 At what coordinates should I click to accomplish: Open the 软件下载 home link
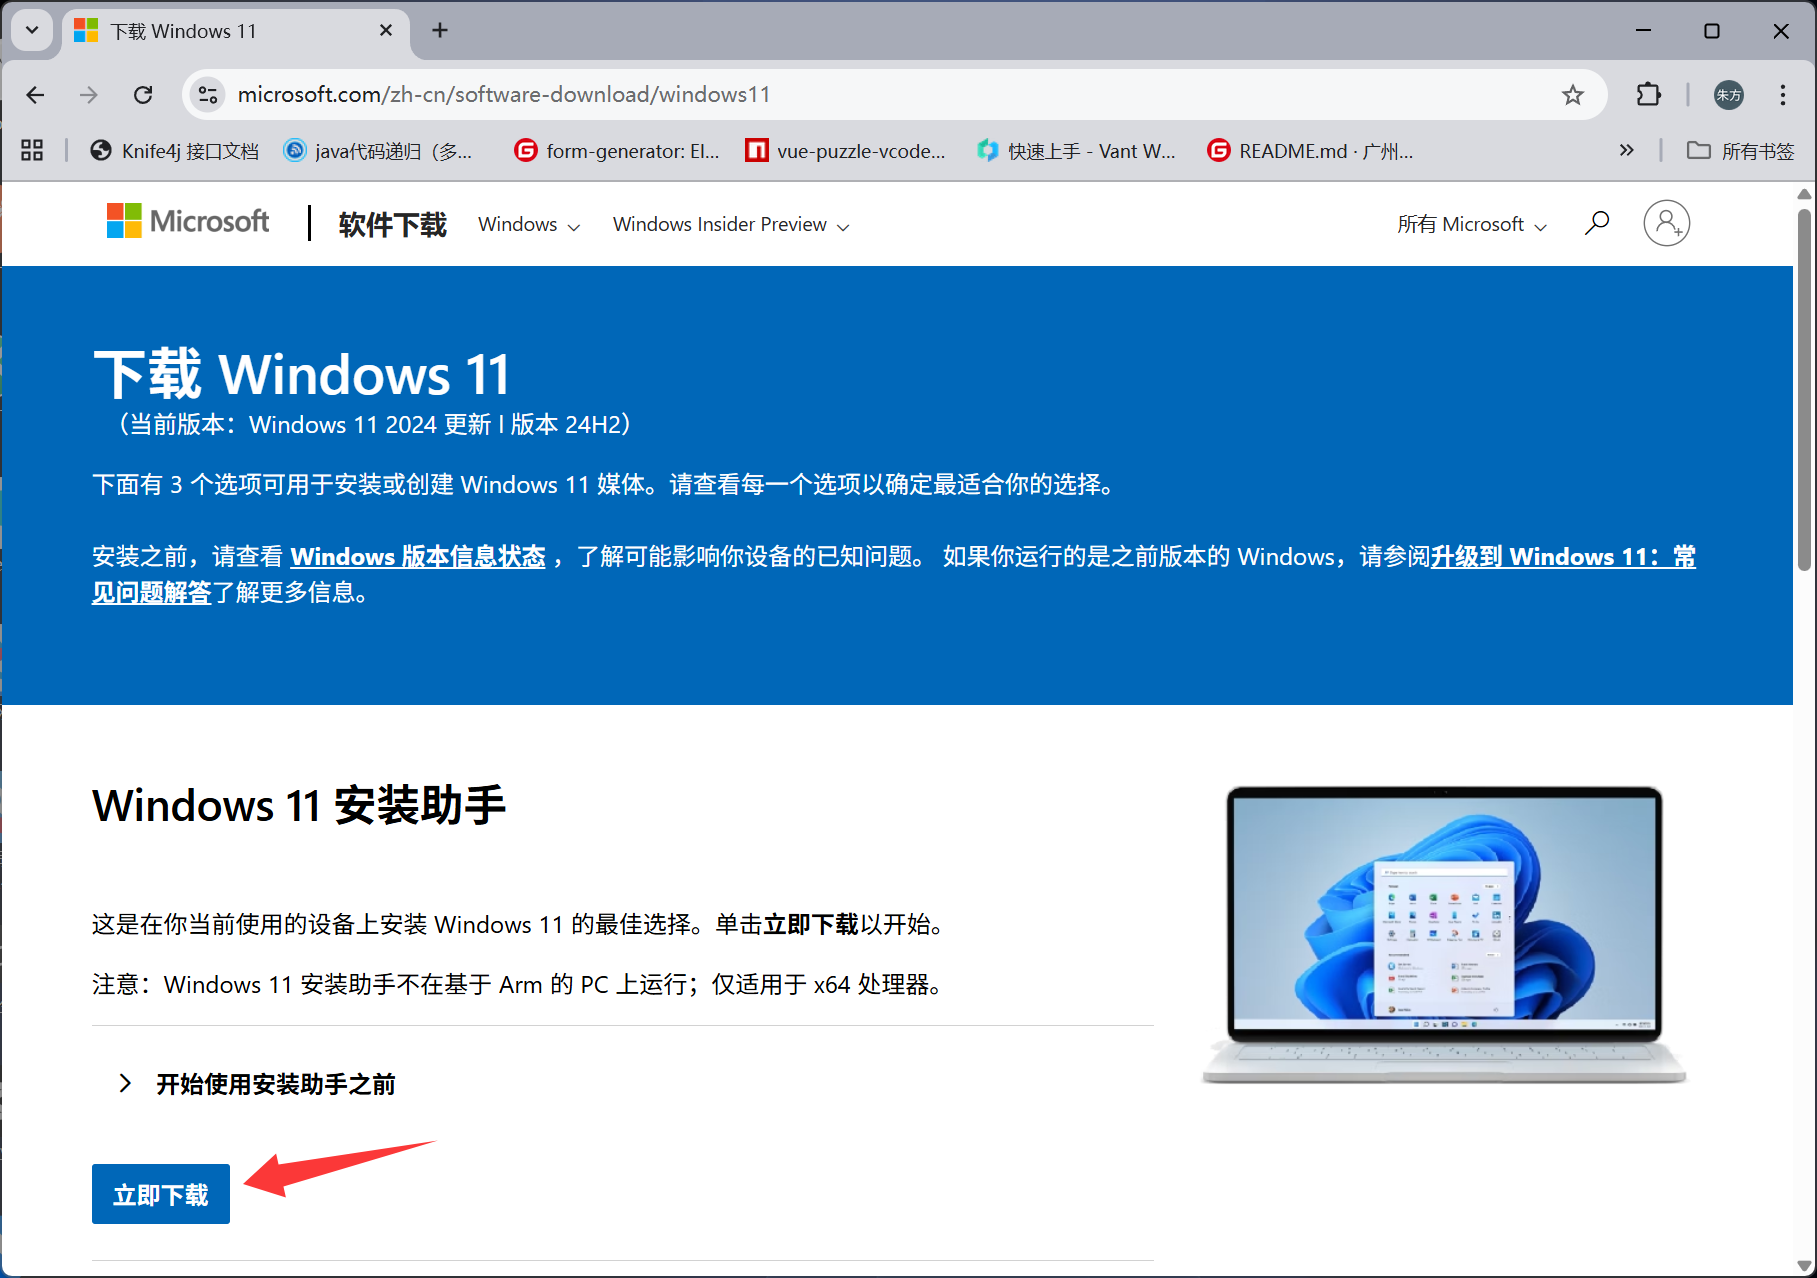pos(393,224)
